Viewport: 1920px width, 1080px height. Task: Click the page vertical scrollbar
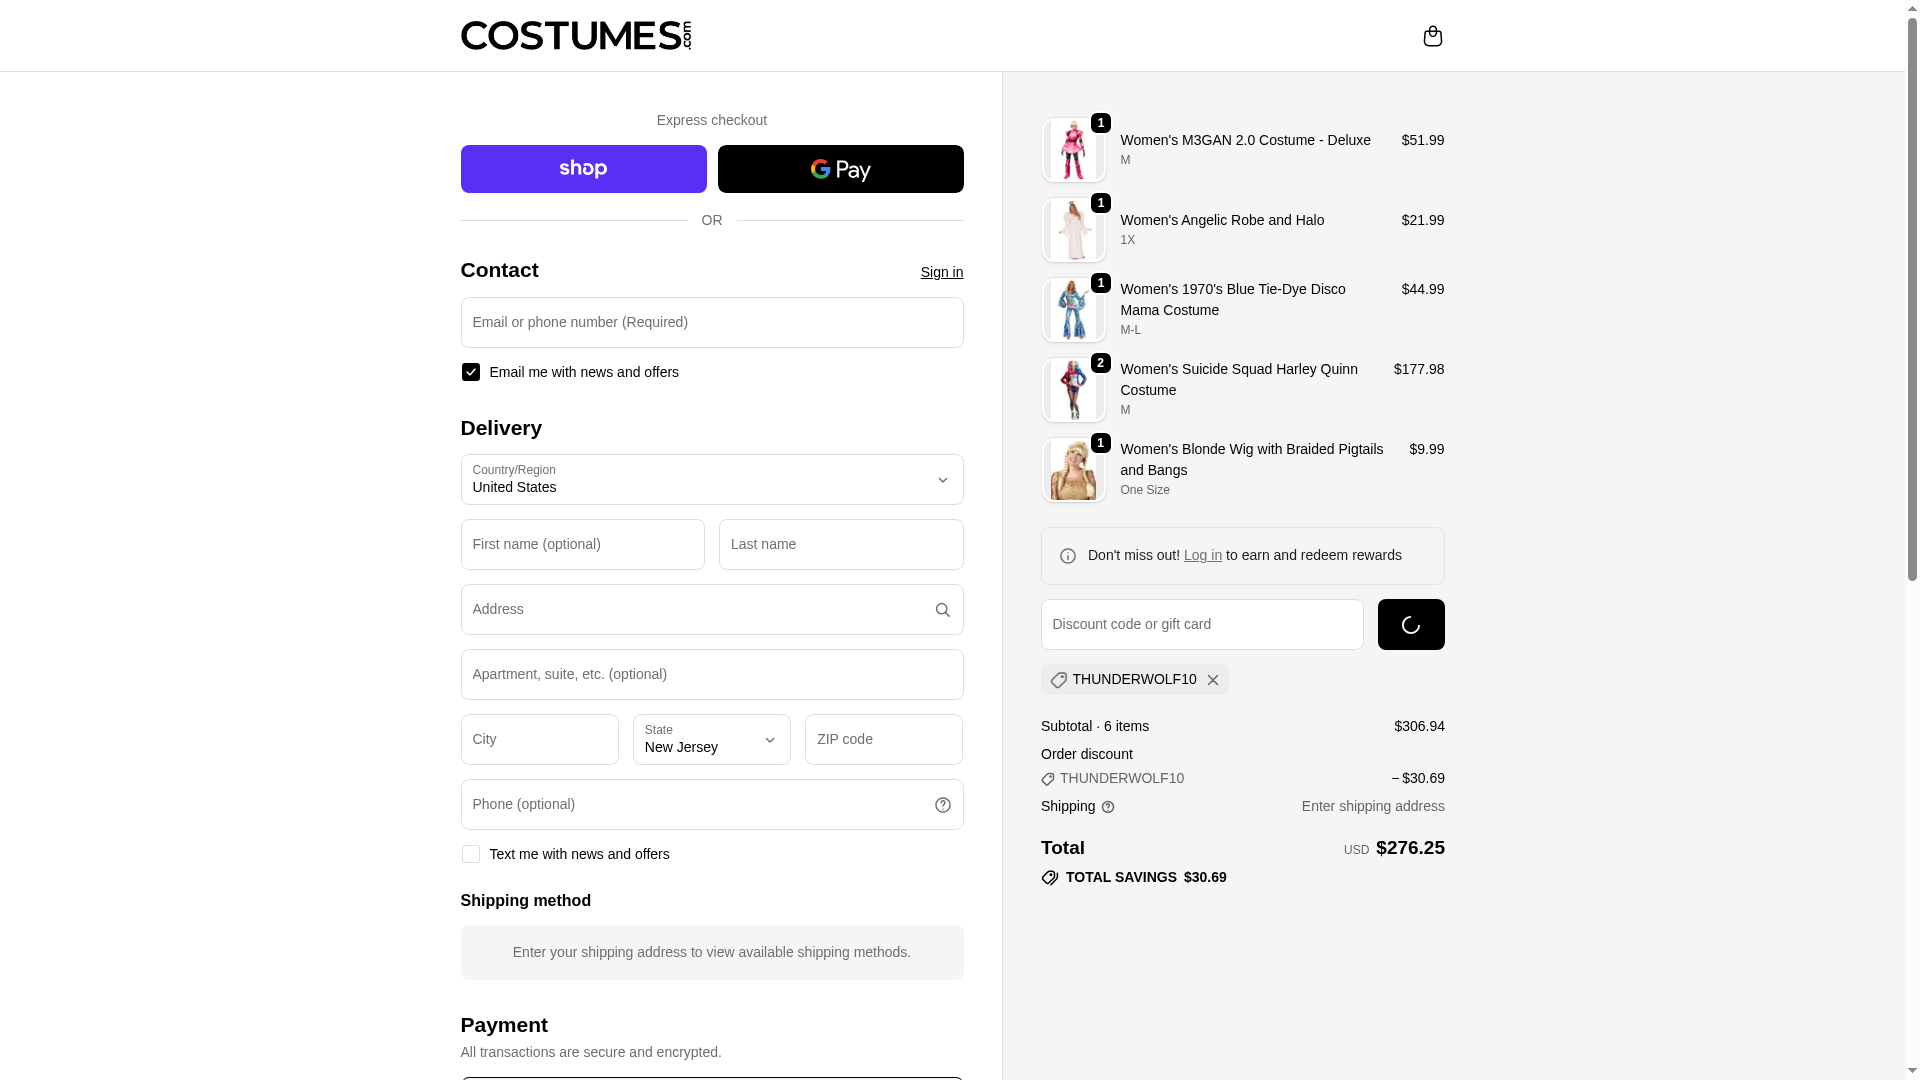click(x=1912, y=300)
